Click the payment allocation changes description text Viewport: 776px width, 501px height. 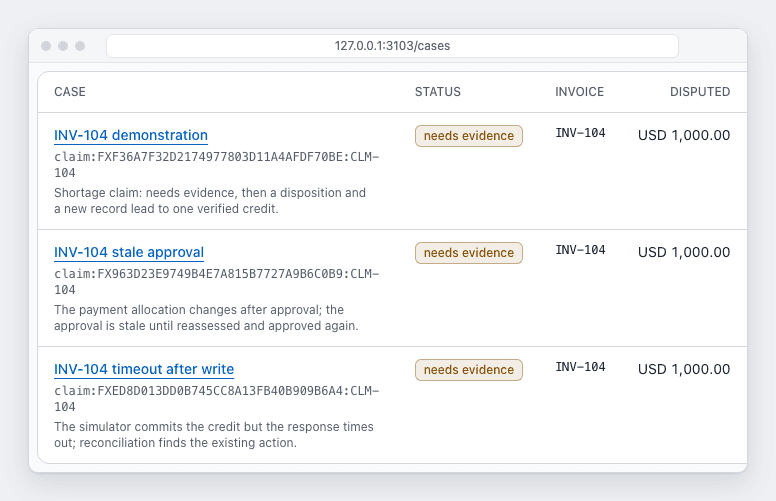[x=206, y=317]
